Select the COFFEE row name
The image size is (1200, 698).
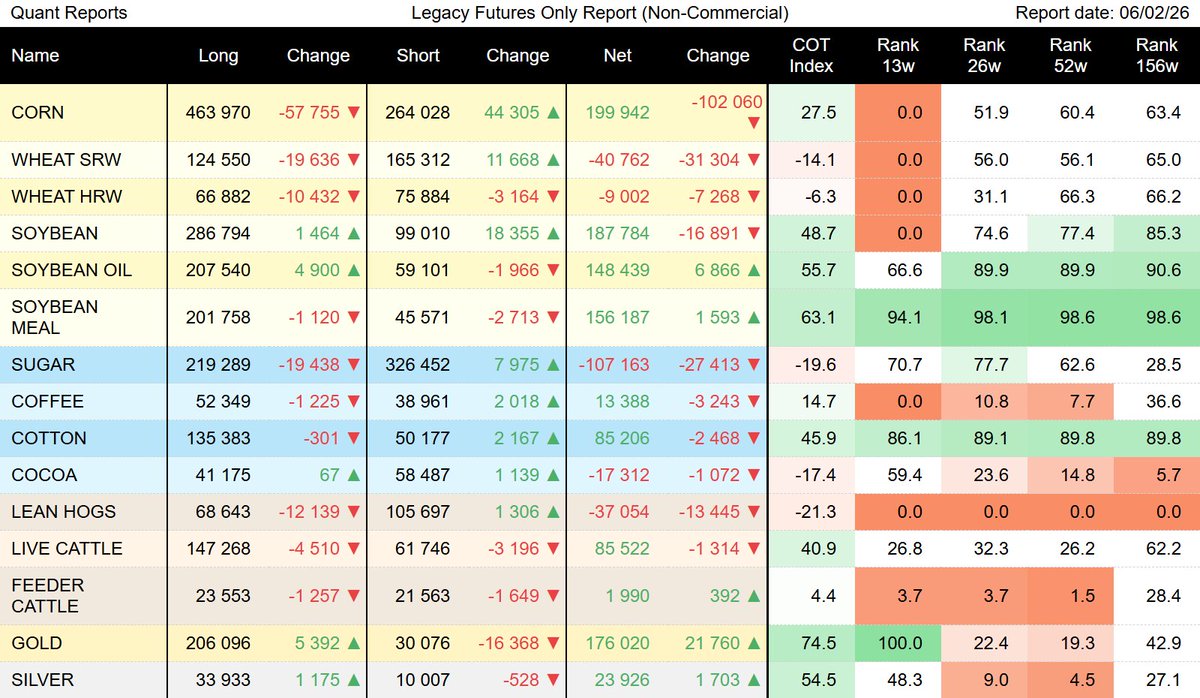[x=47, y=401]
